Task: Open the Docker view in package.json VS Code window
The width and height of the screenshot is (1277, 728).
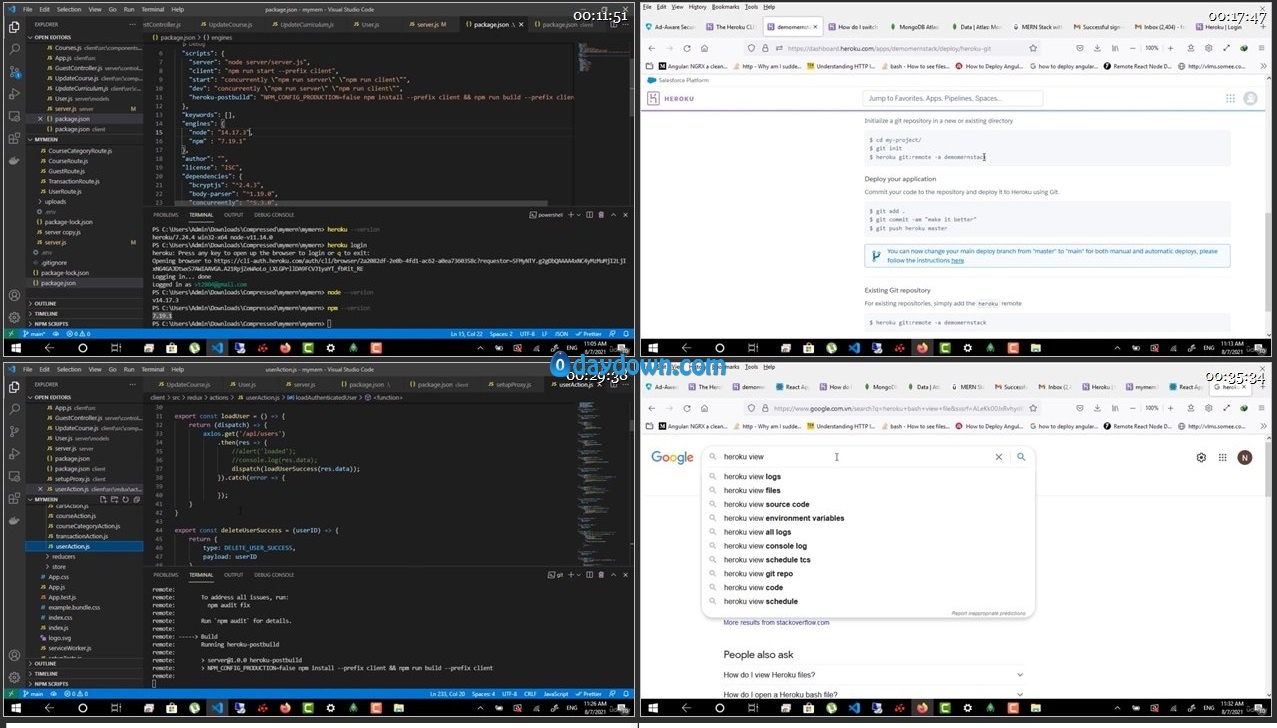Action: [x=14, y=161]
